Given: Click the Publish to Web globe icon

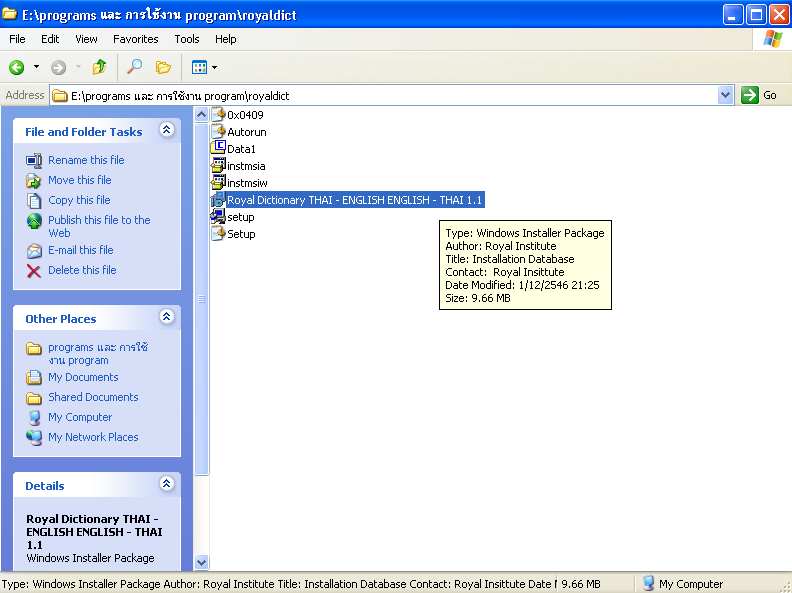Looking at the screenshot, I should click(34, 221).
